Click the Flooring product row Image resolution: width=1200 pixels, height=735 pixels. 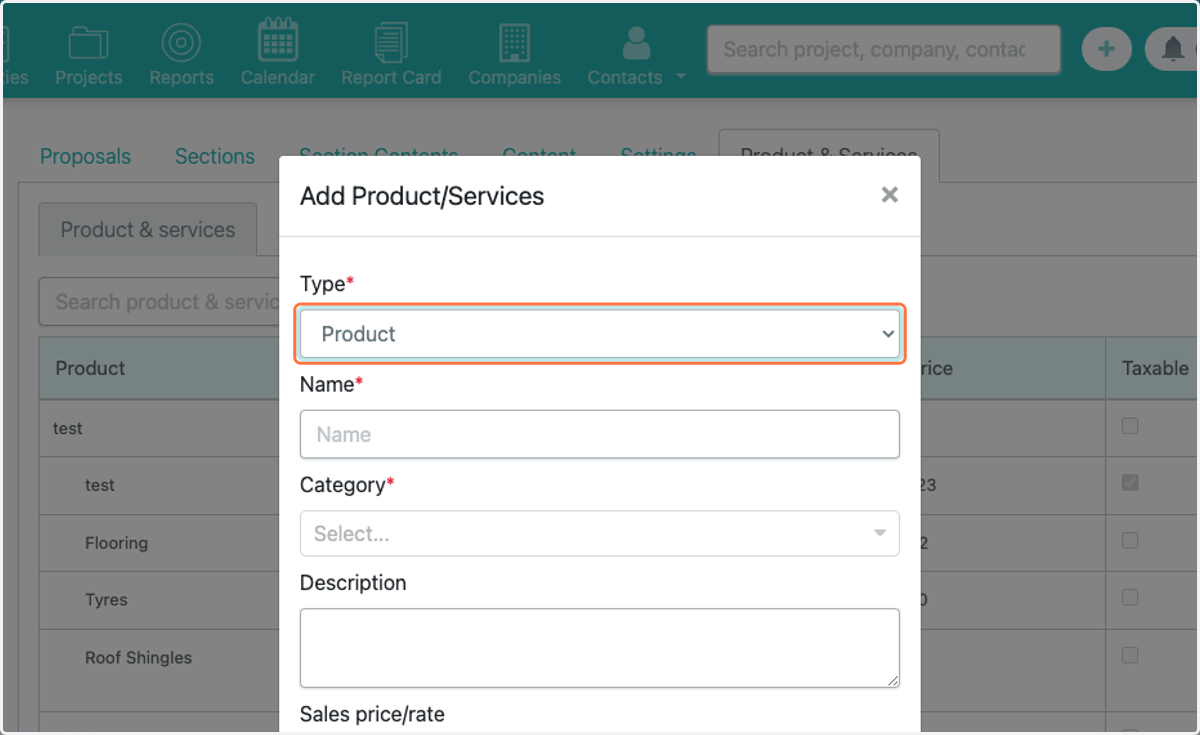pos(116,543)
